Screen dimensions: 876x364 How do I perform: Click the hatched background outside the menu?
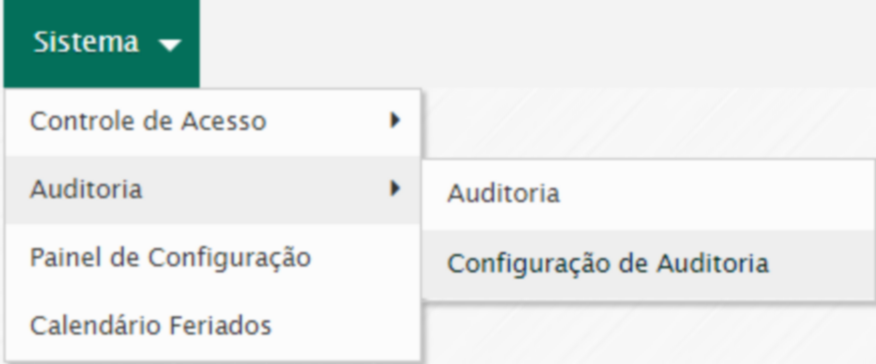648,123
